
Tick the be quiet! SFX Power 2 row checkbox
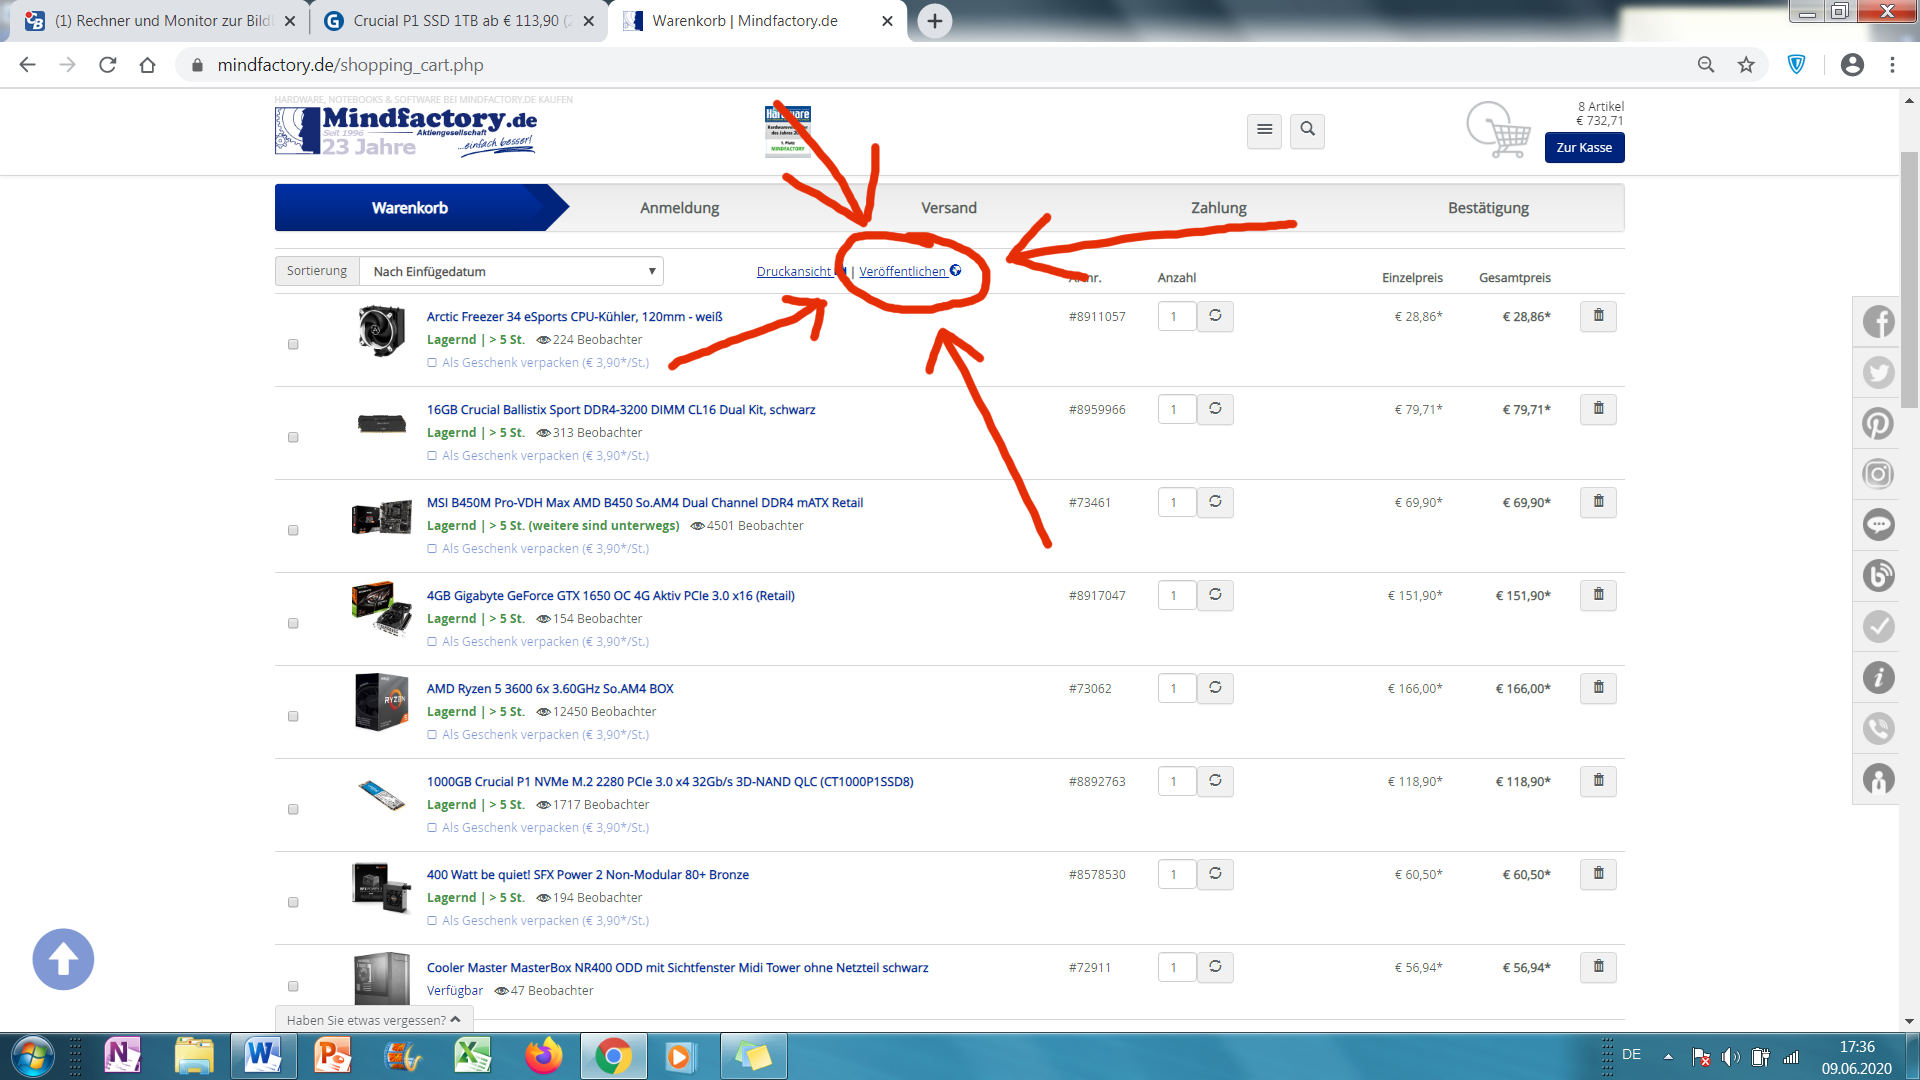[293, 902]
